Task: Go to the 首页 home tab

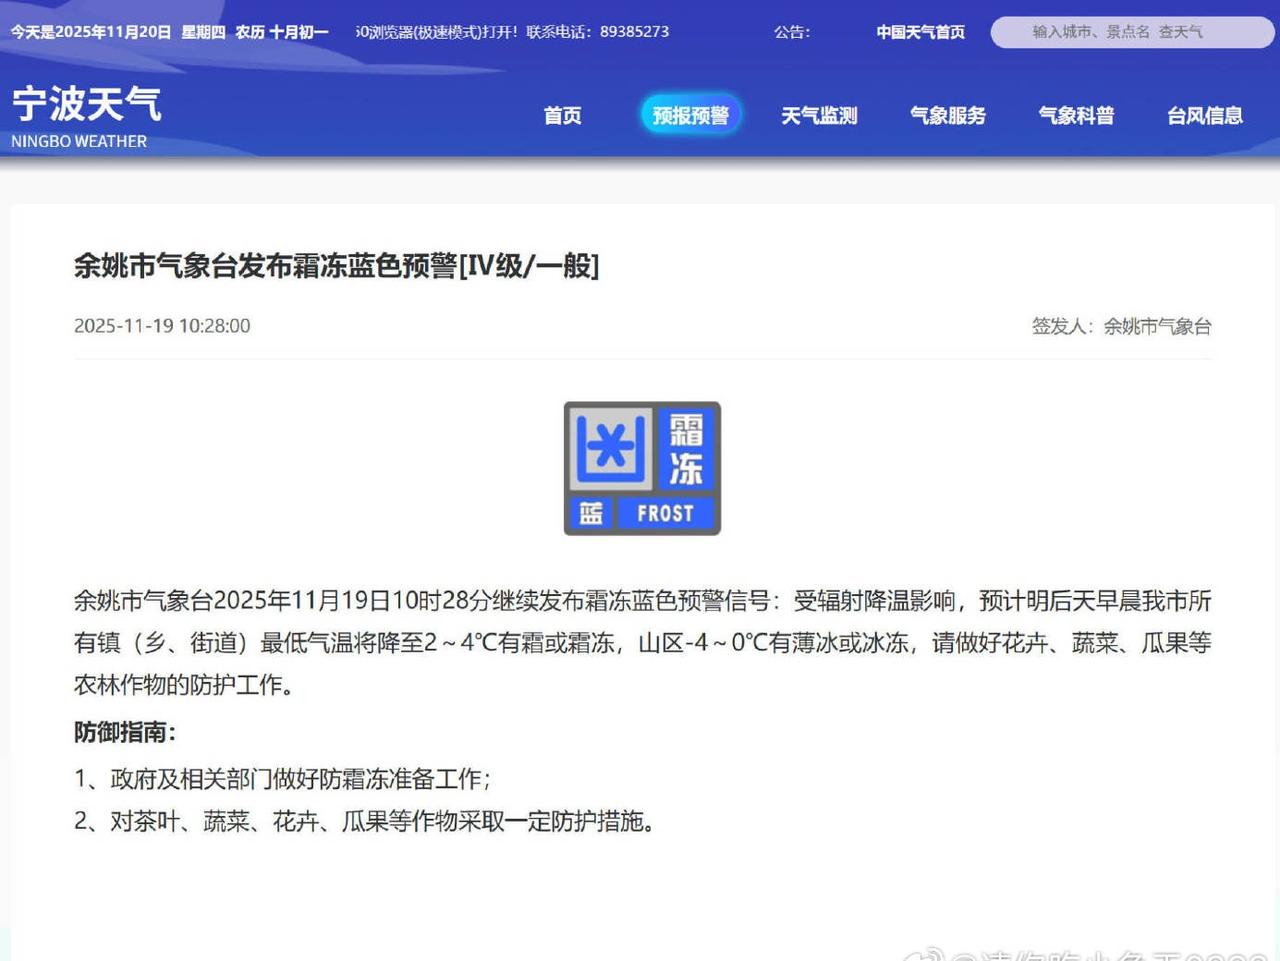Action: point(562,116)
